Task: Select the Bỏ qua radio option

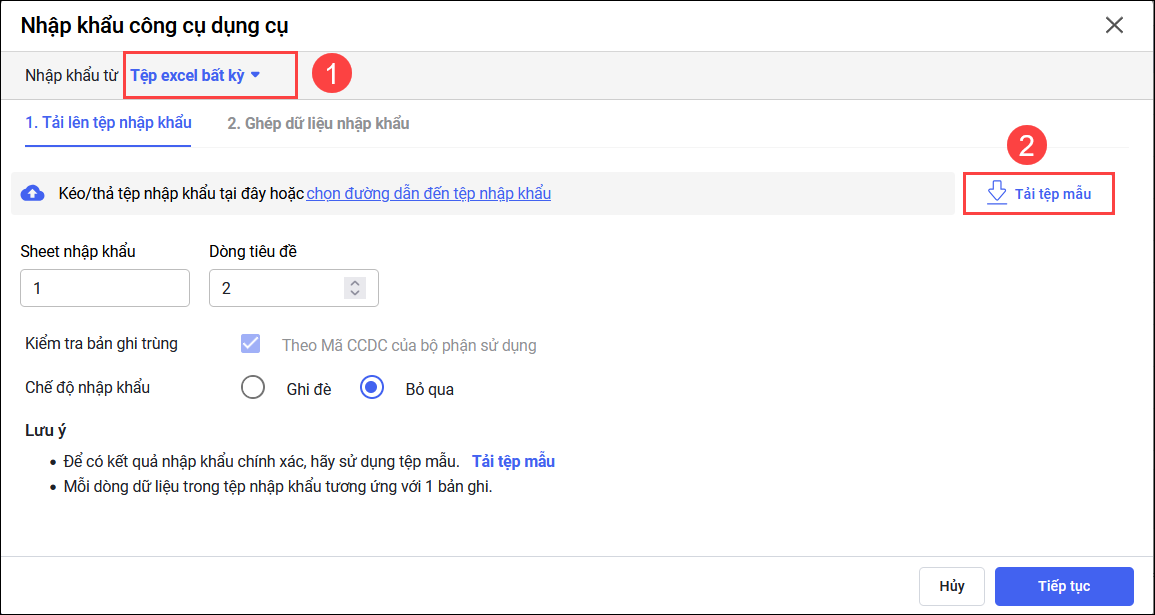Action: [x=372, y=388]
